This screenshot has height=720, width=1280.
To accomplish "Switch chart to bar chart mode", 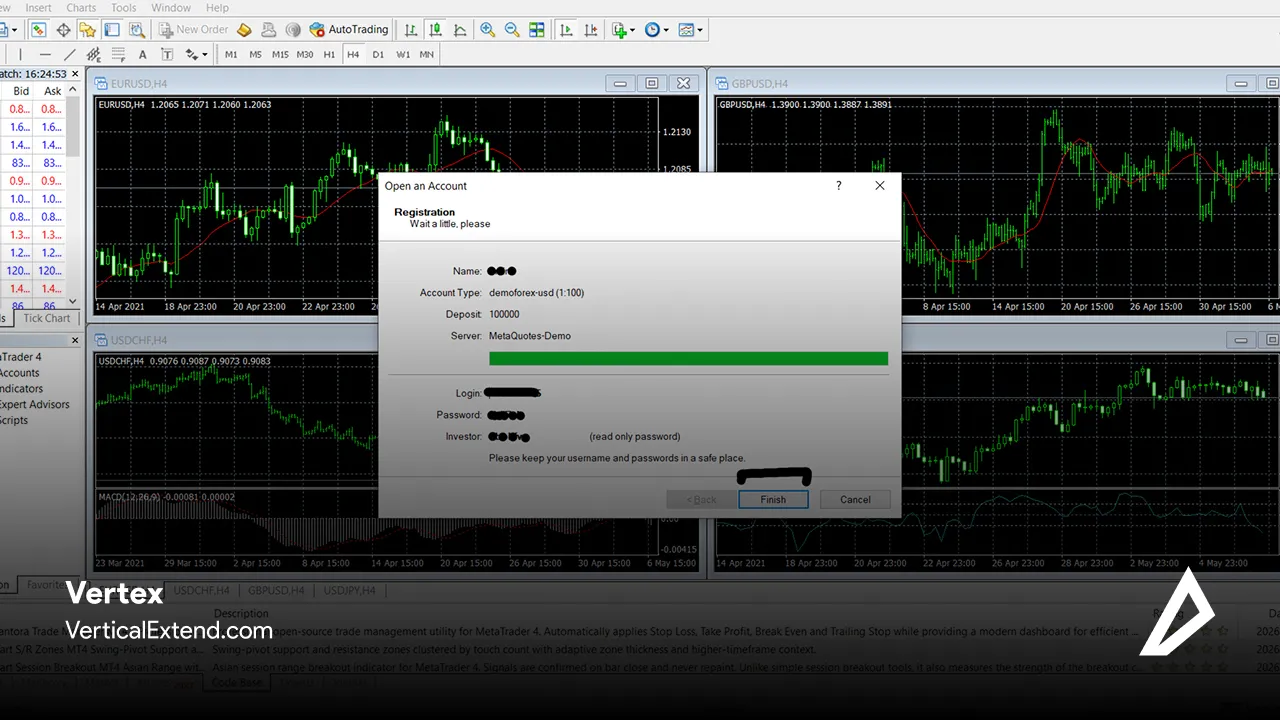I will (413, 30).
